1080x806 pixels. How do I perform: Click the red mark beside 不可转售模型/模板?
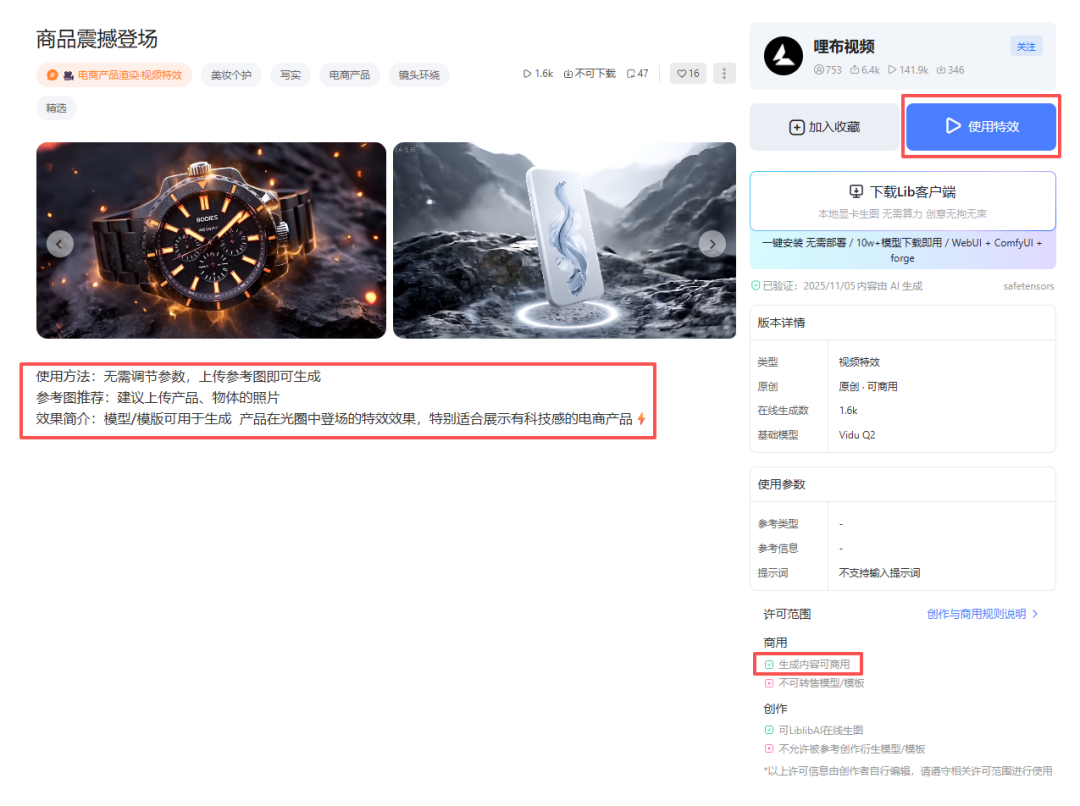point(770,682)
